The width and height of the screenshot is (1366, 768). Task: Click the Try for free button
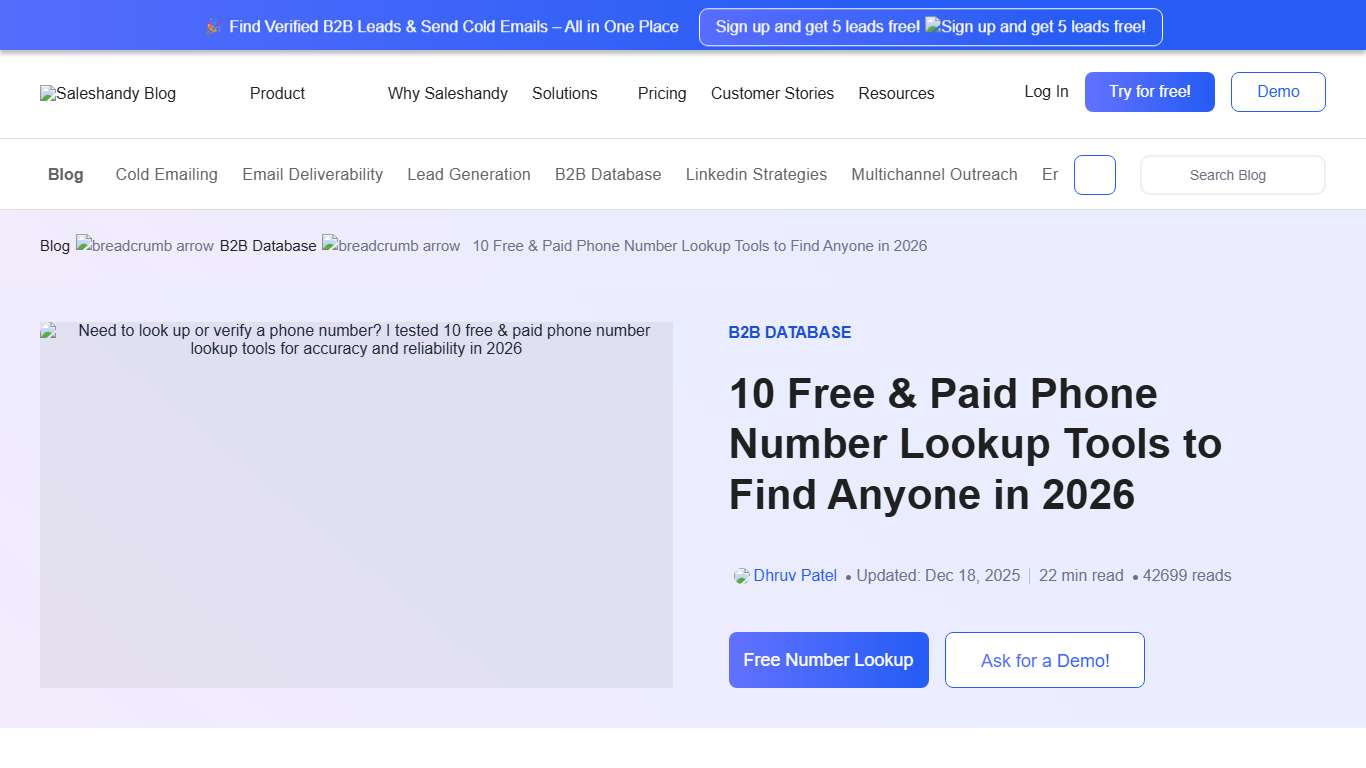click(x=1149, y=91)
